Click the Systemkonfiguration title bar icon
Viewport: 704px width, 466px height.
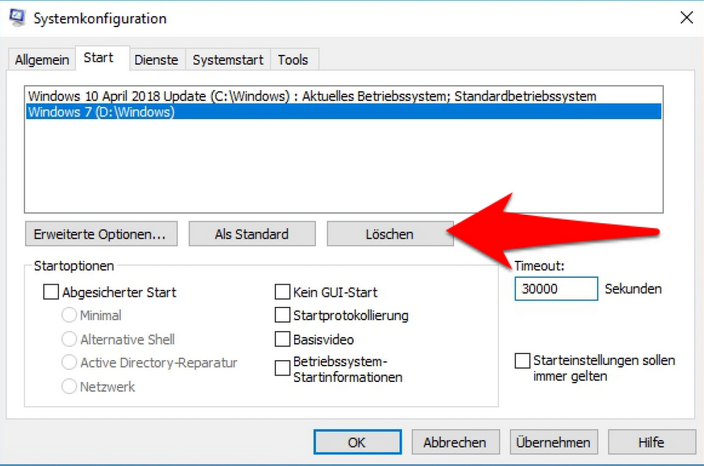[18, 18]
